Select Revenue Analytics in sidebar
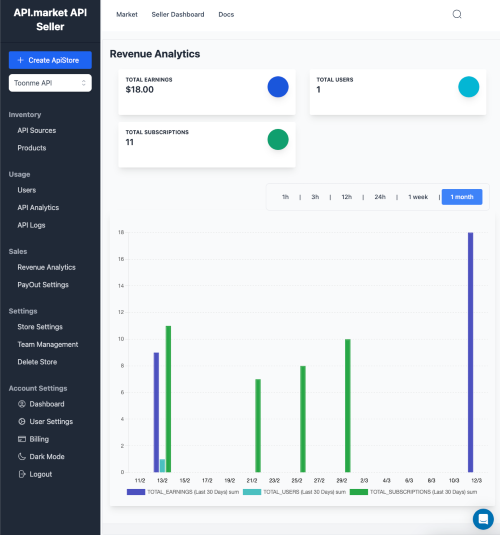 46,267
